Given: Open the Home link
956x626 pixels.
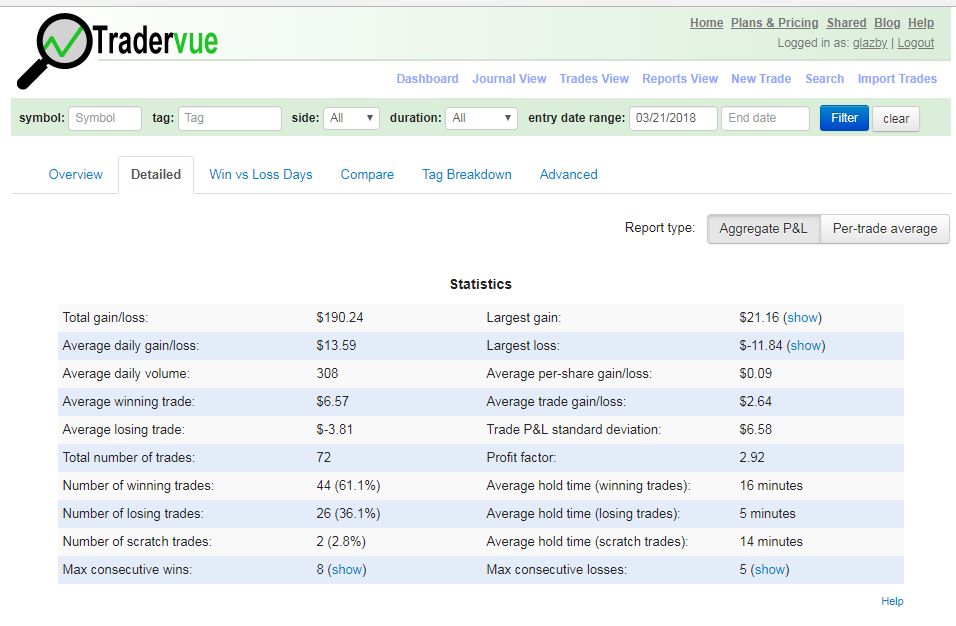Looking at the screenshot, I should (x=706, y=23).
